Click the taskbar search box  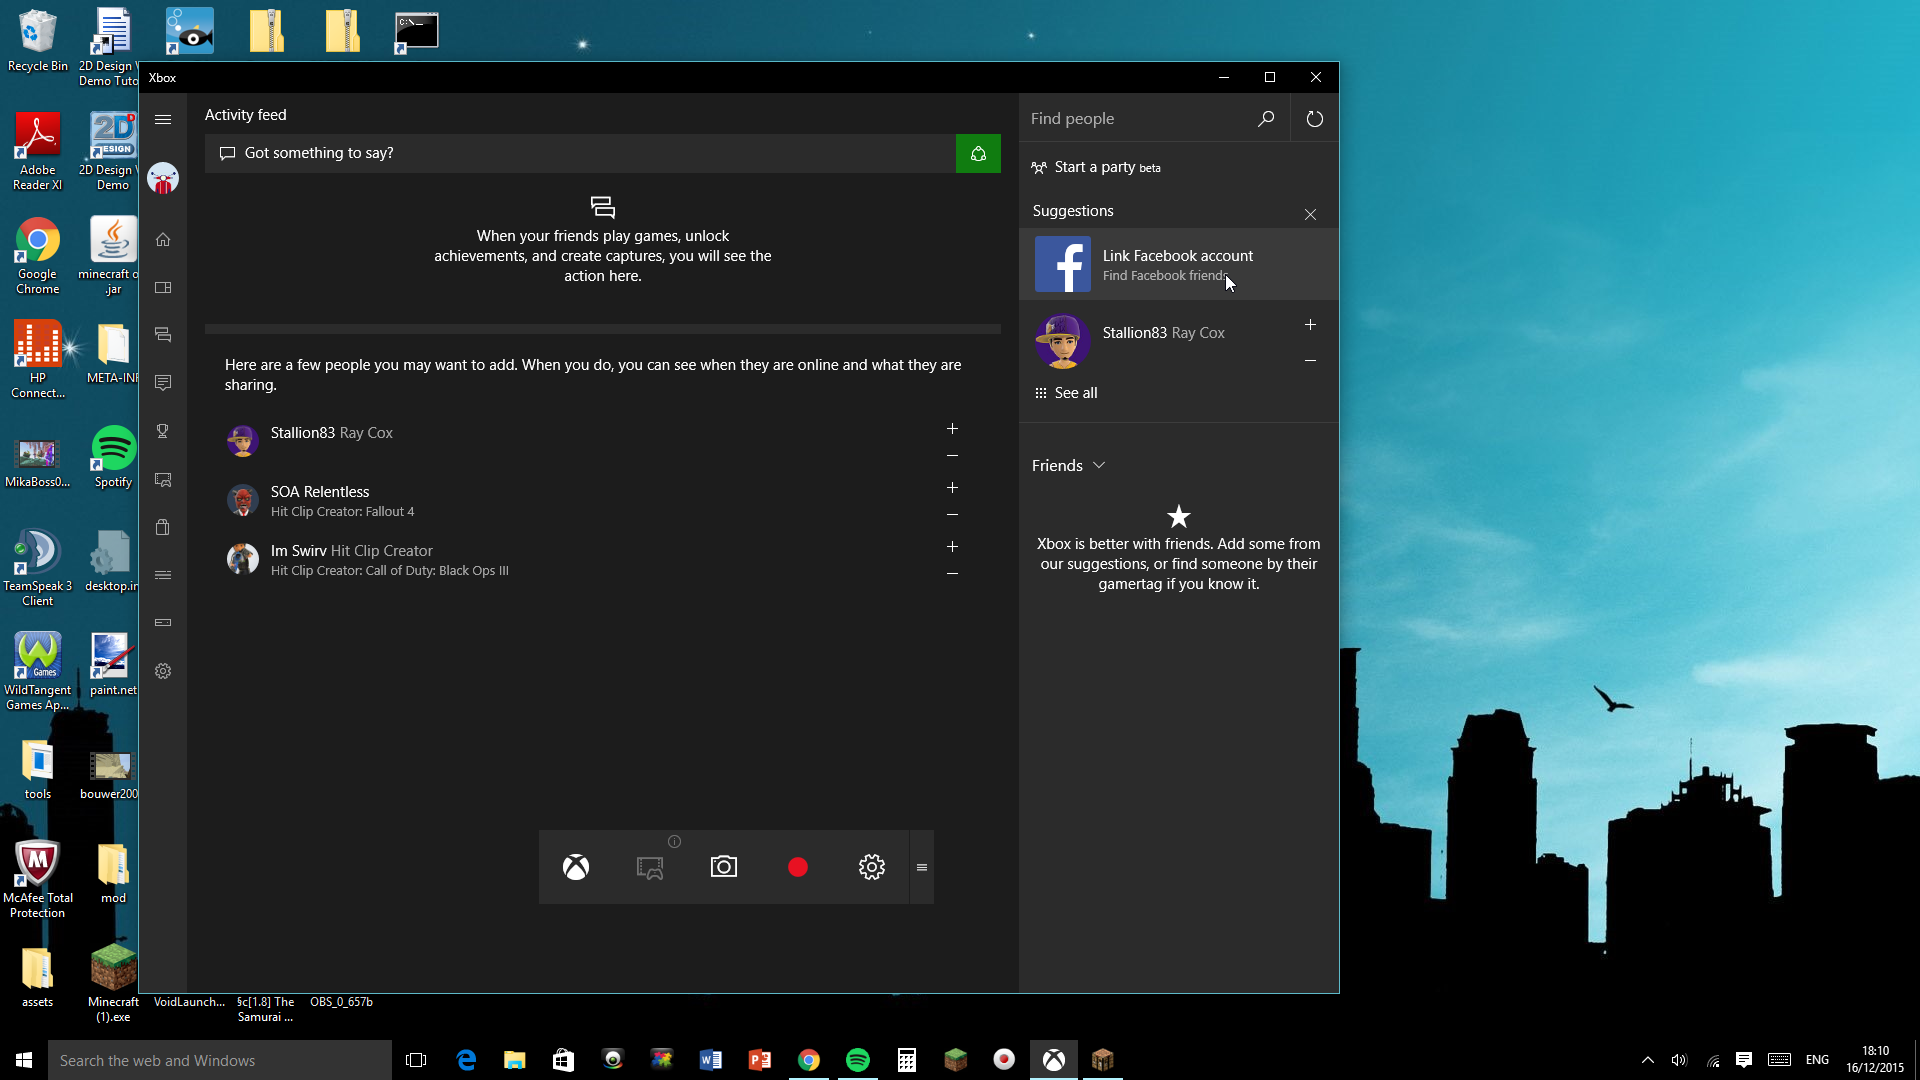[x=220, y=1060]
